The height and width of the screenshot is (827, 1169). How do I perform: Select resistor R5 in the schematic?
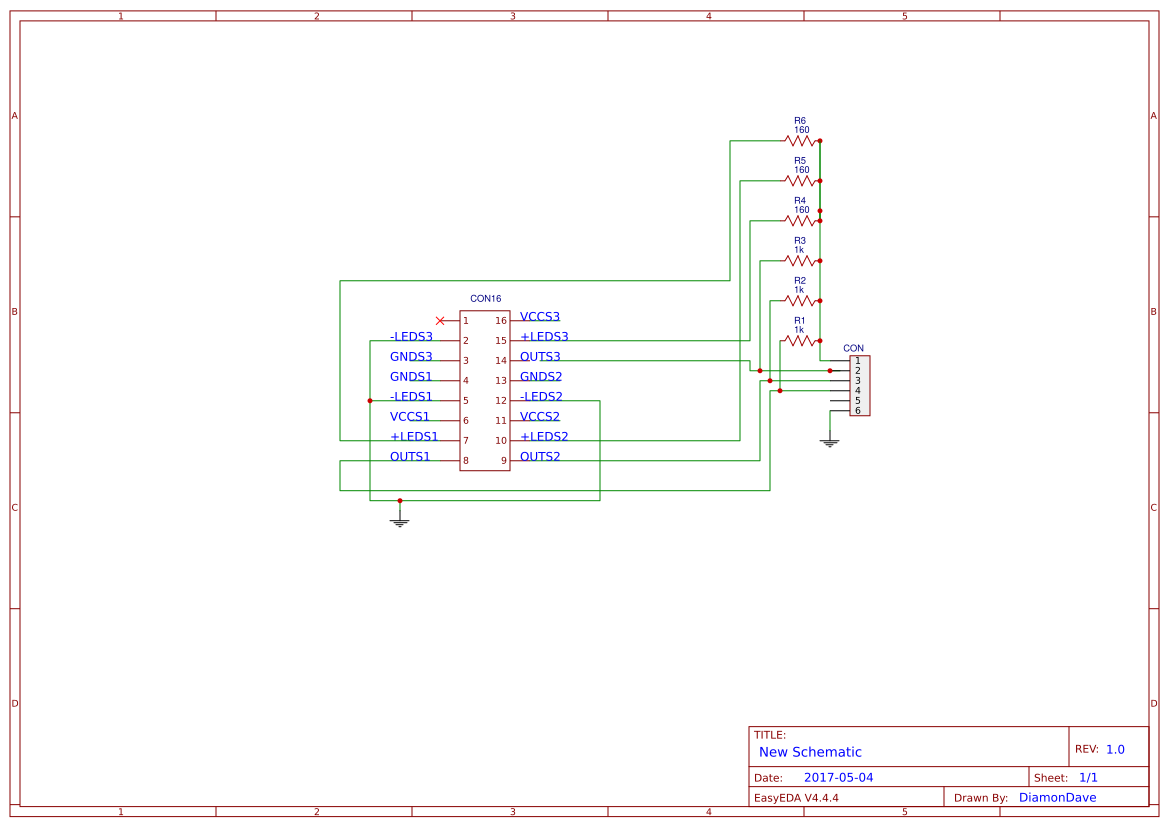(800, 180)
